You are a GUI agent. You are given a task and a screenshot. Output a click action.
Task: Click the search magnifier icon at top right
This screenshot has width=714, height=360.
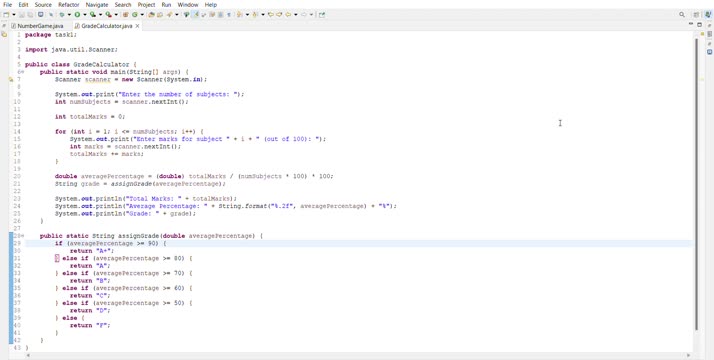tap(682, 15)
